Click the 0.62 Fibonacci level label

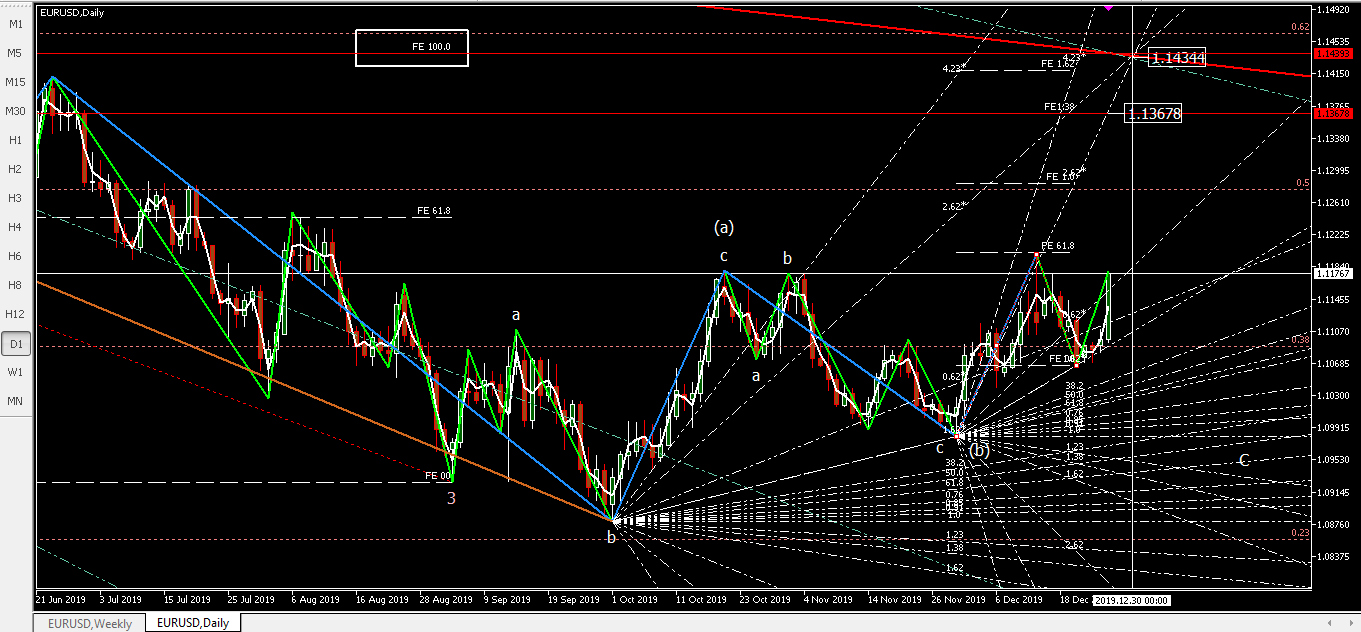click(x=1300, y=27)
